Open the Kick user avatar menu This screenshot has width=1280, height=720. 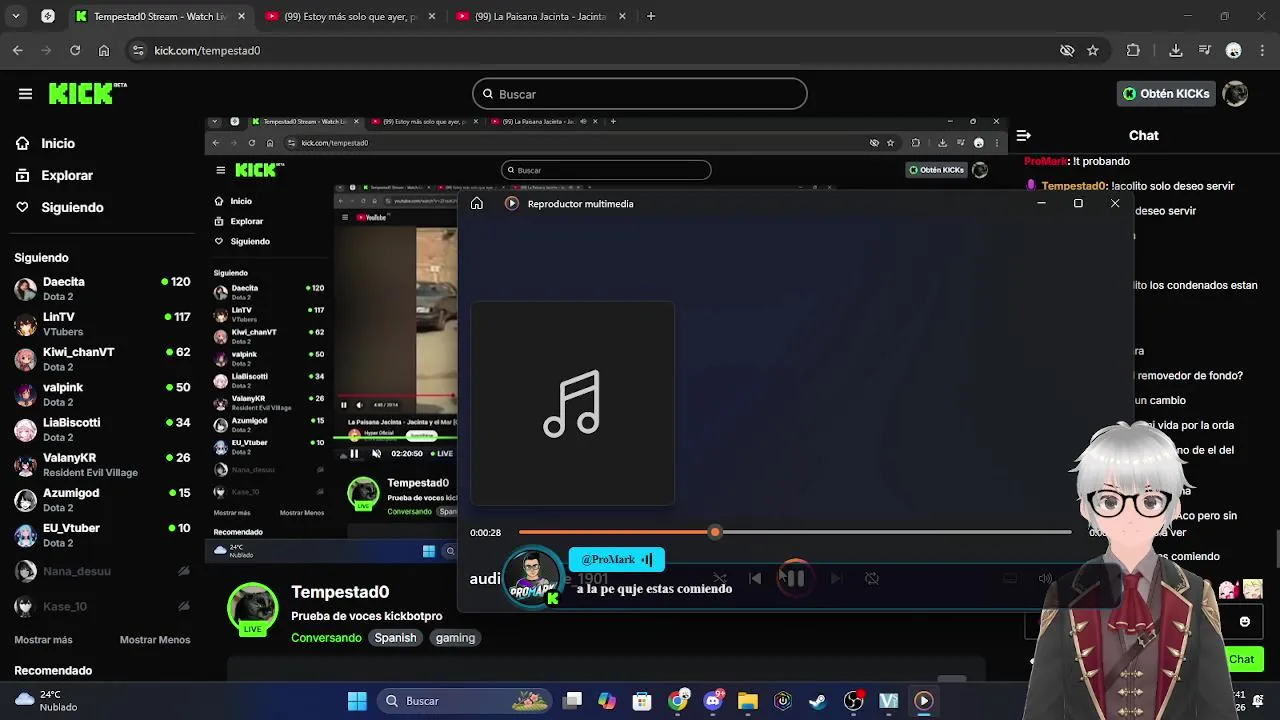[1236, 94]
